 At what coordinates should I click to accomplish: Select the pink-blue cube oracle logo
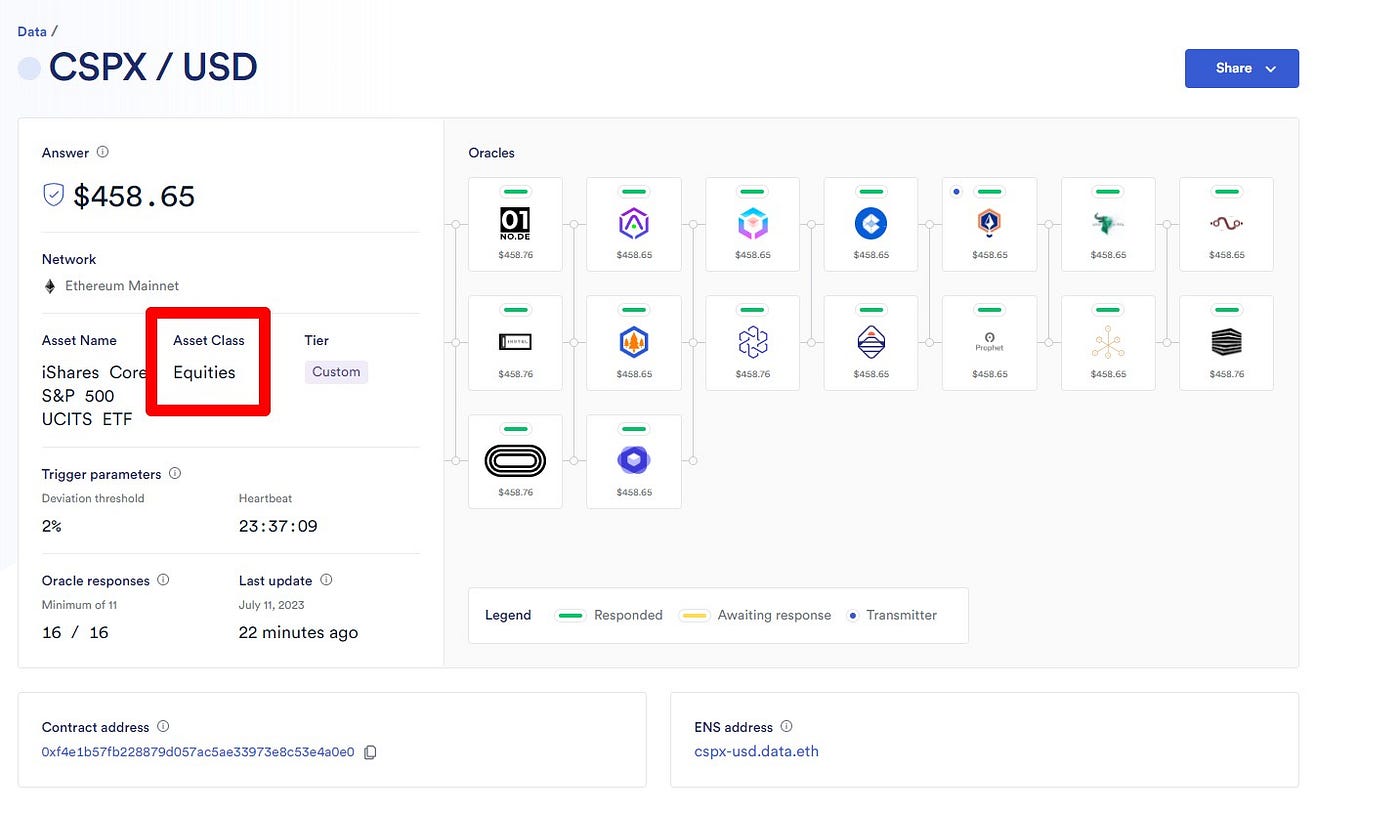point(753,224)
